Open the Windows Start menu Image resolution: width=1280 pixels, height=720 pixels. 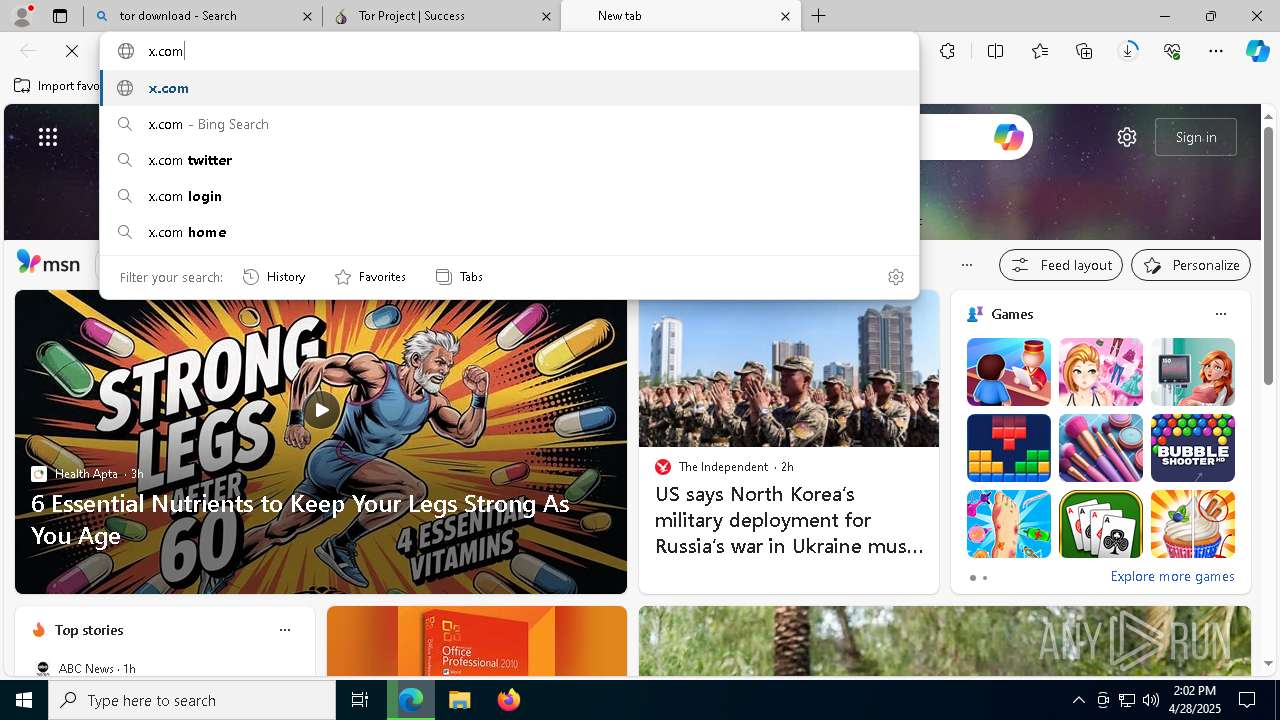point(24,700)
